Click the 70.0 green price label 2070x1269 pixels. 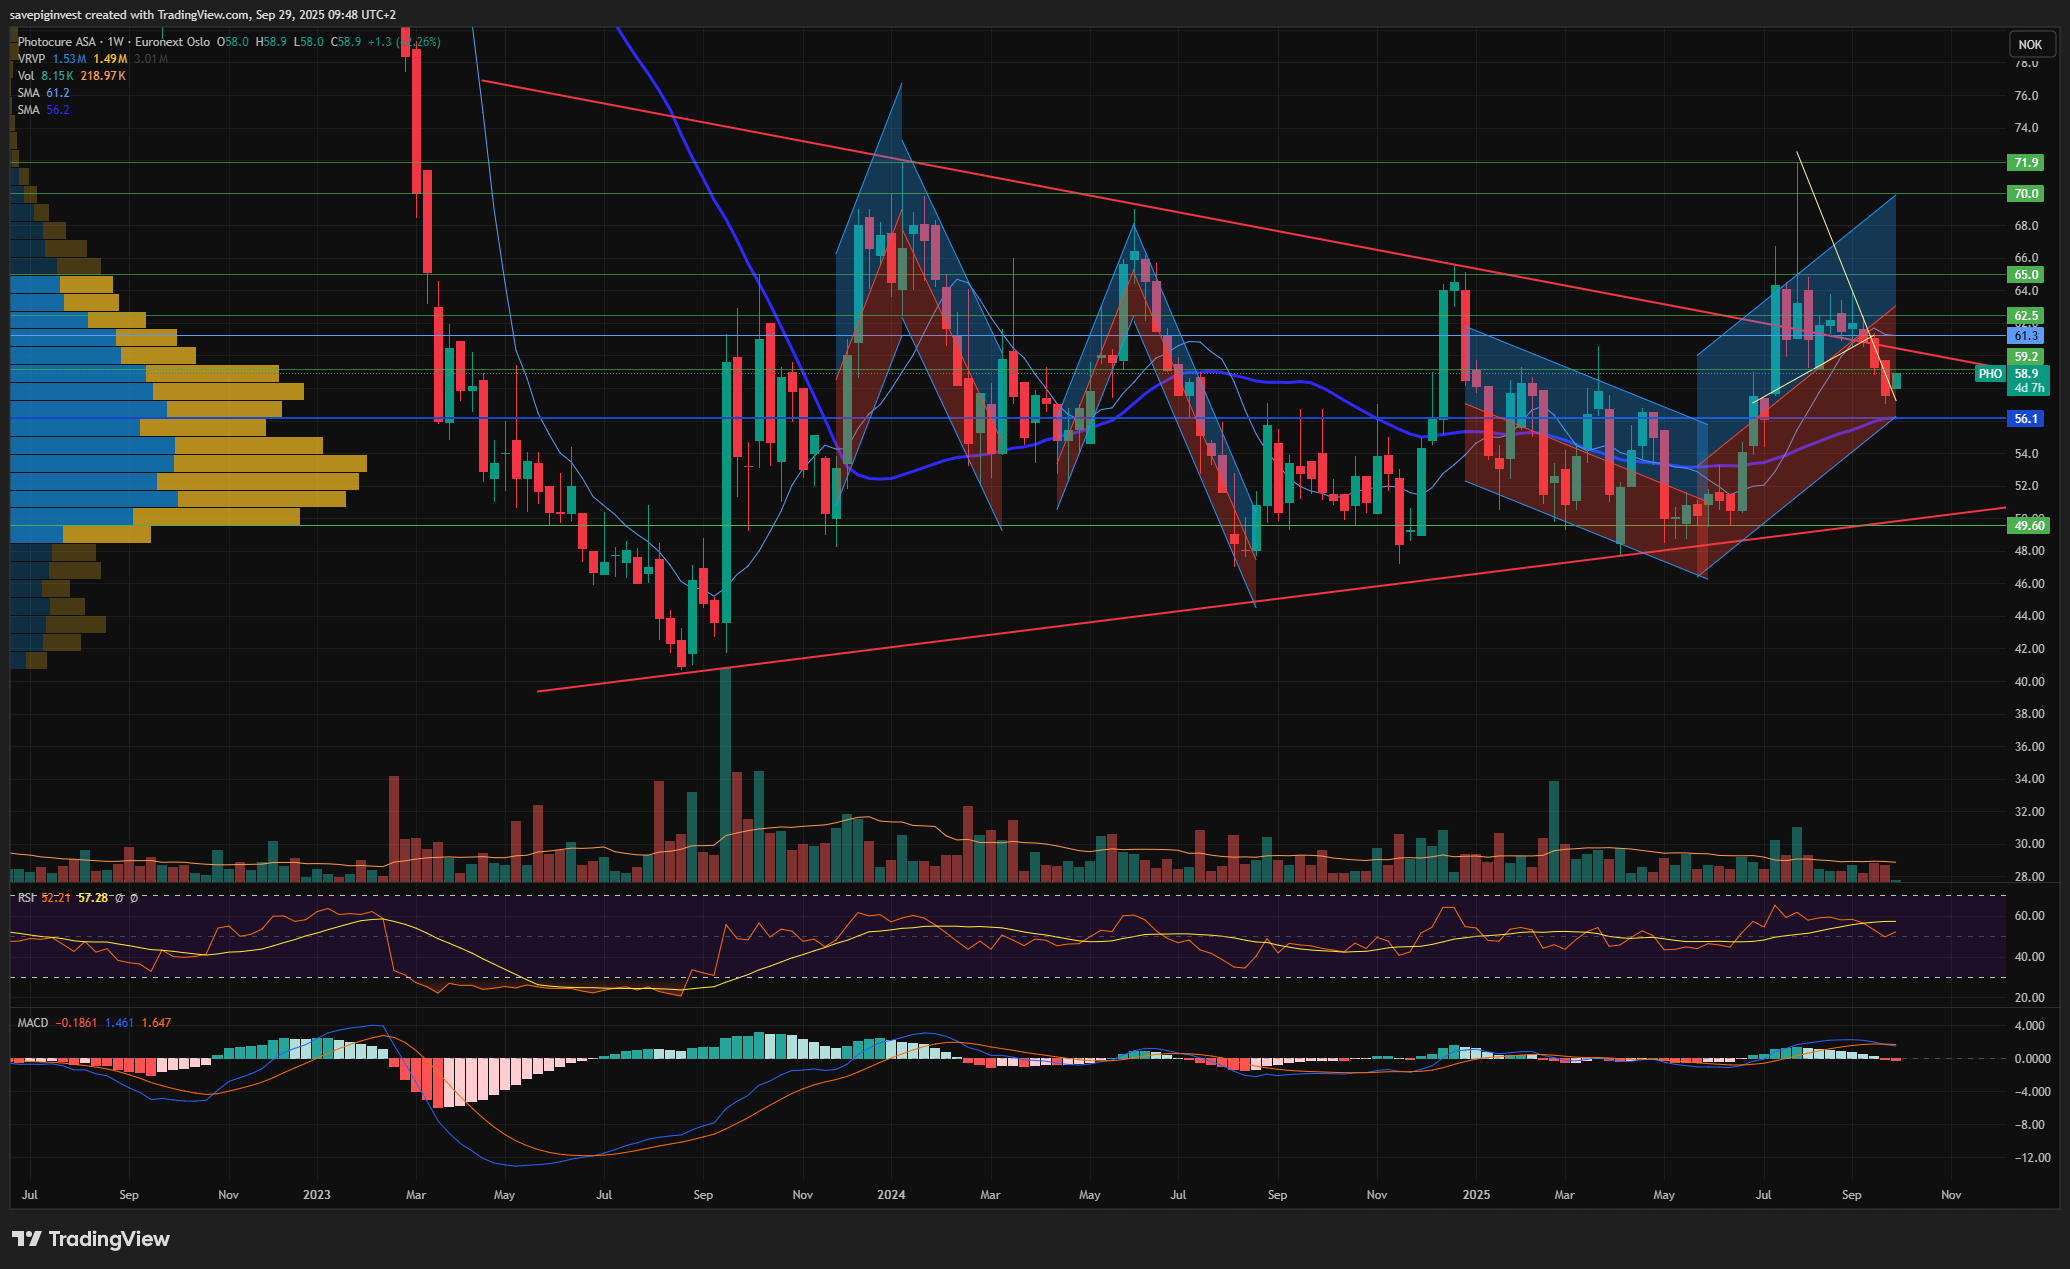[2025, 194]
